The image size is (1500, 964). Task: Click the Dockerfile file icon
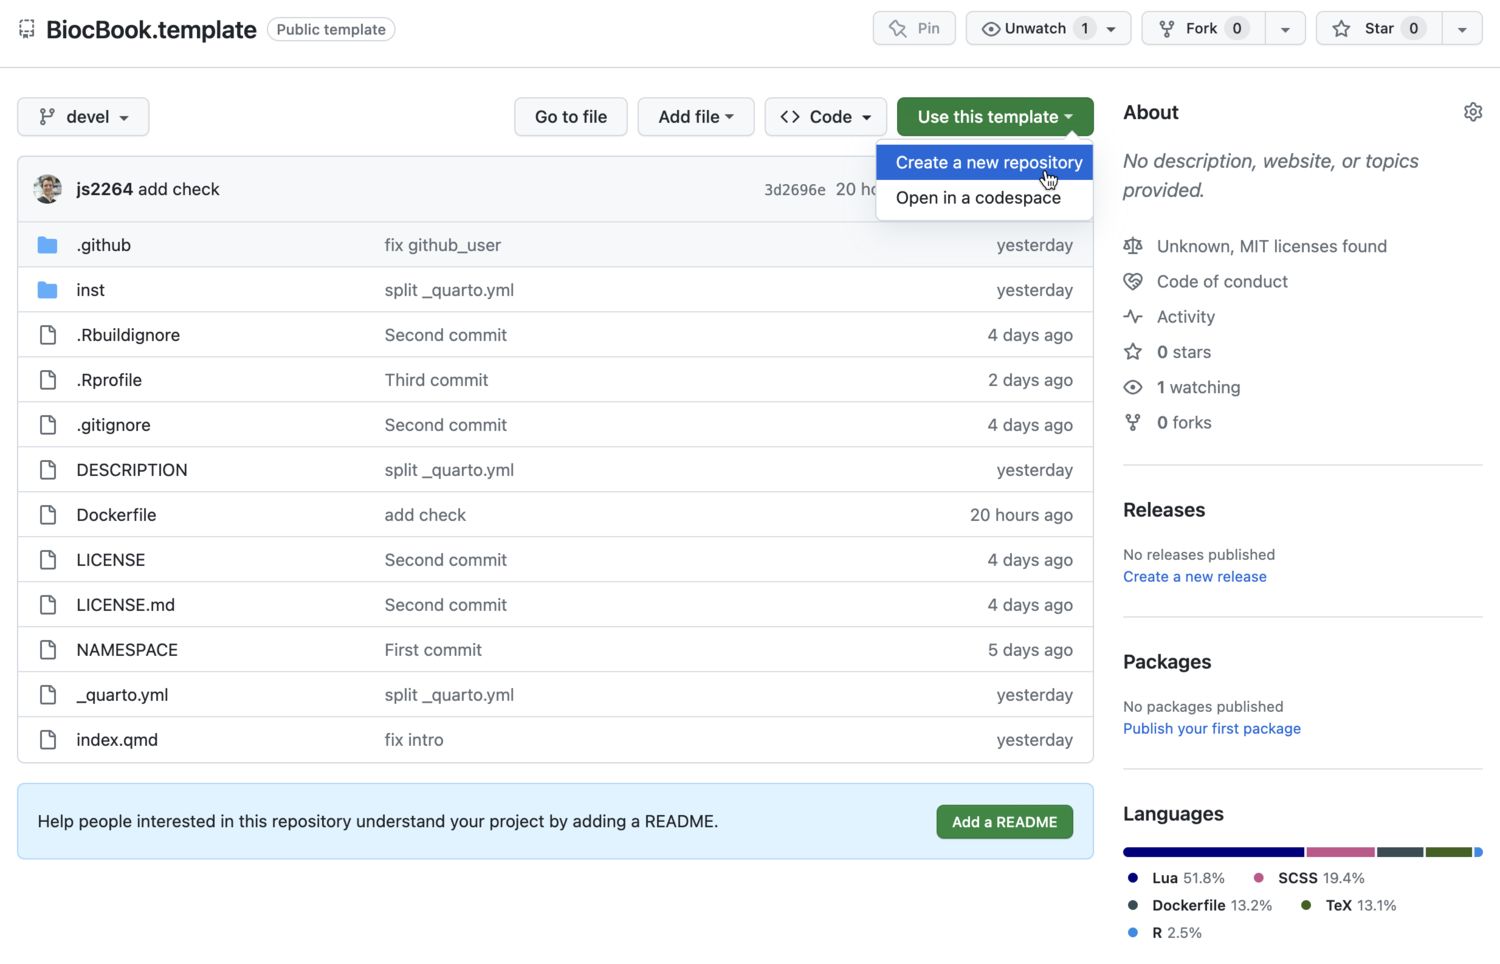click(x=47, y=515)
